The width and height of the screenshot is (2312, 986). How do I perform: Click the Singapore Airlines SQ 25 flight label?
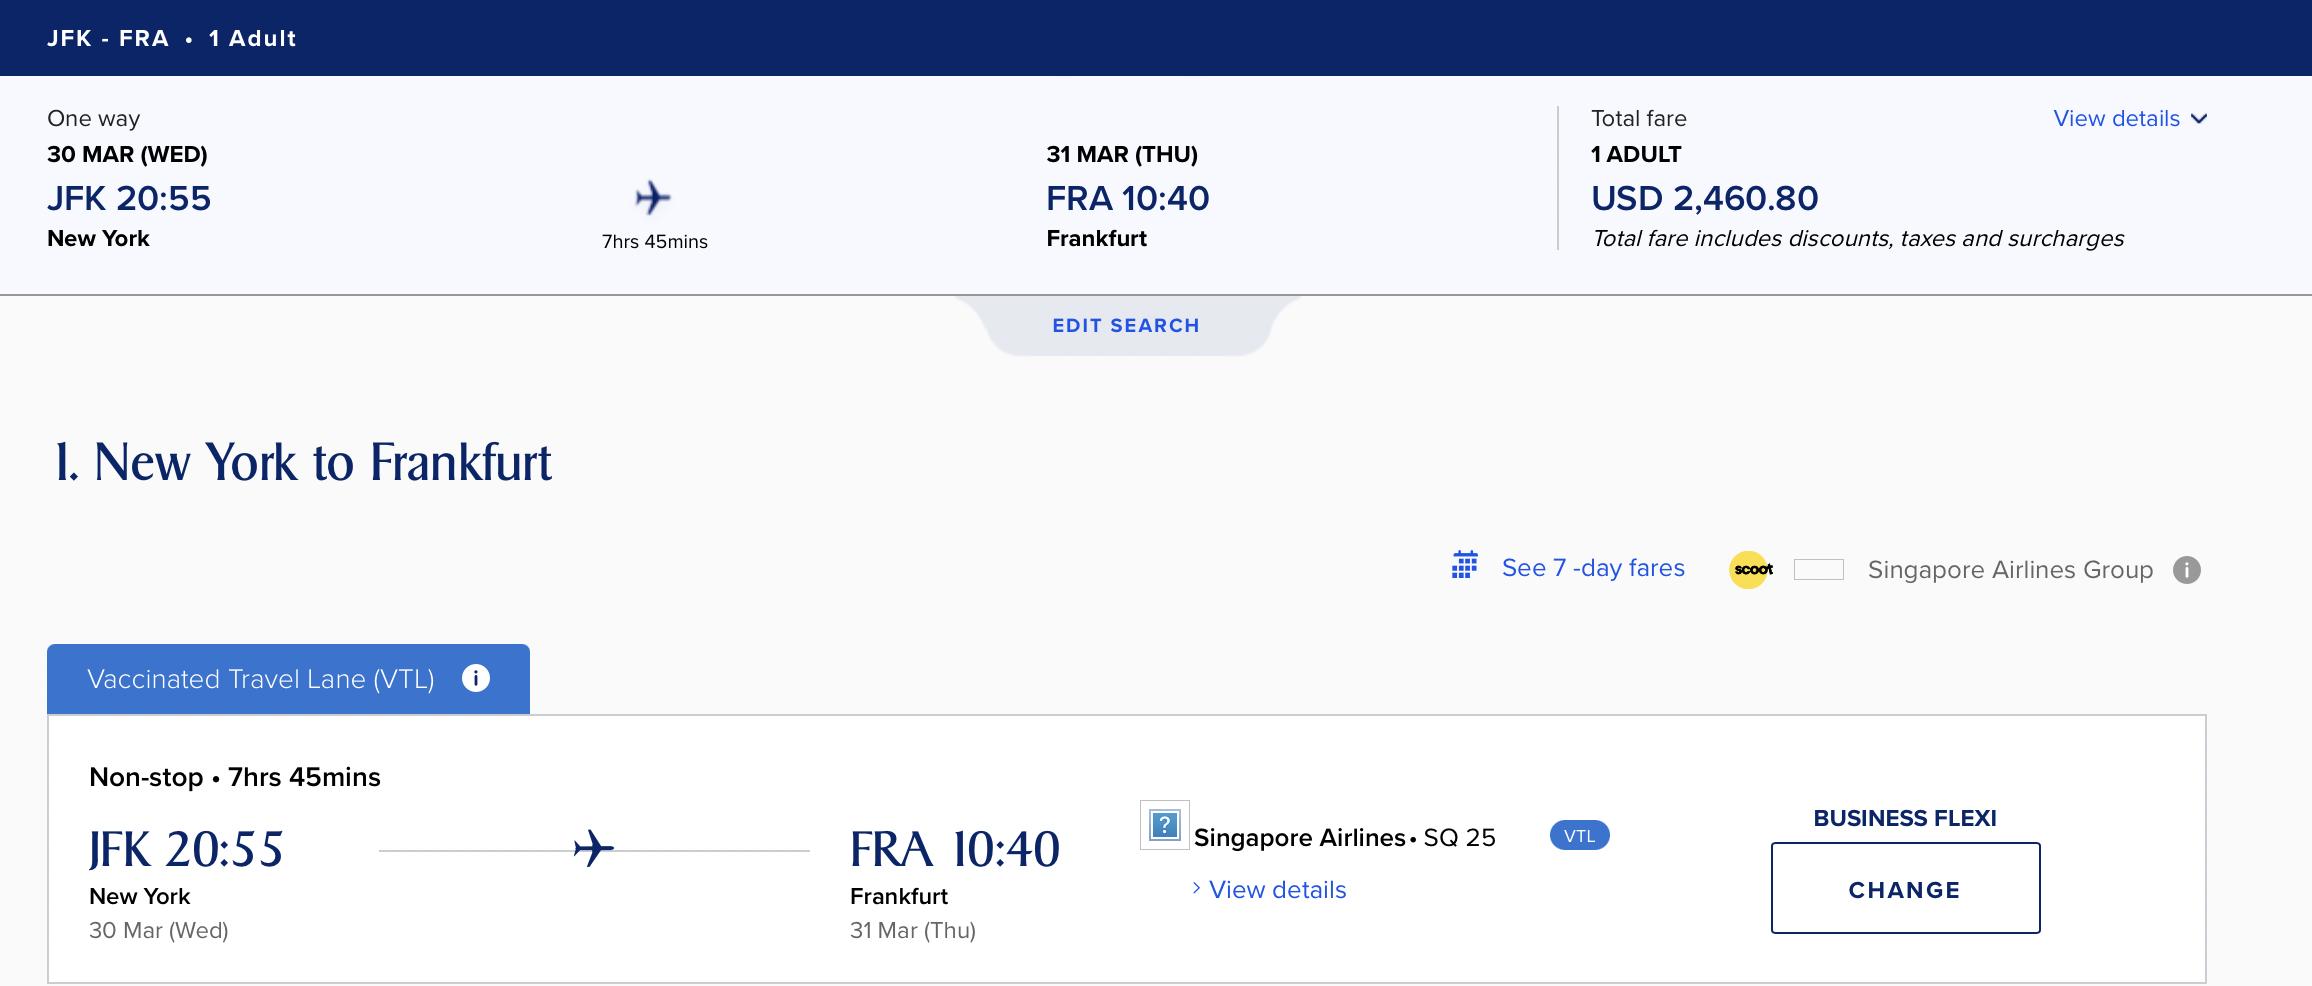1344,838
